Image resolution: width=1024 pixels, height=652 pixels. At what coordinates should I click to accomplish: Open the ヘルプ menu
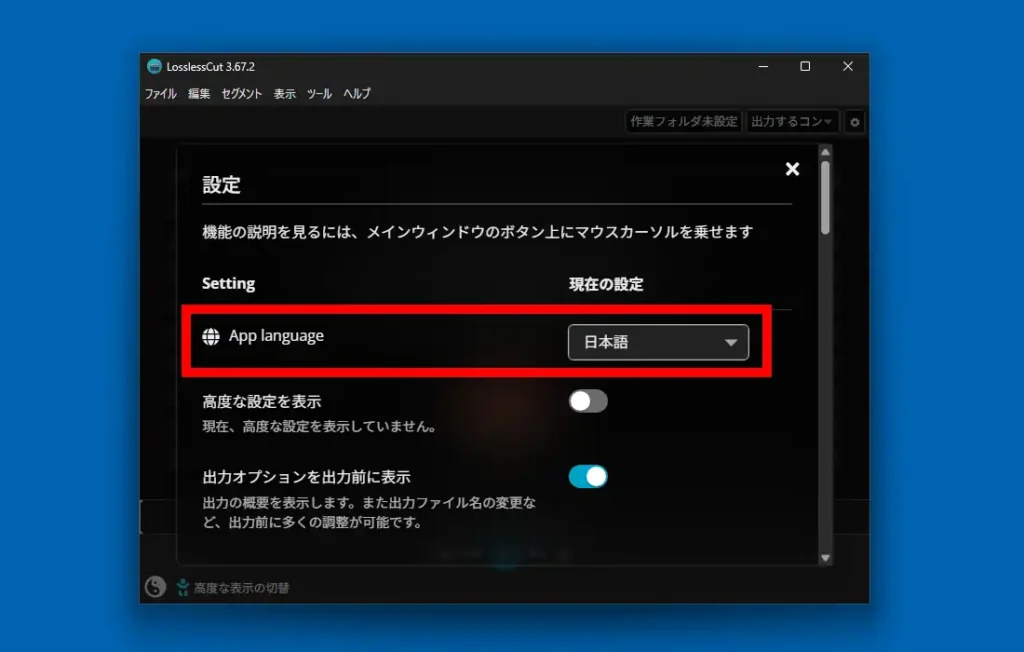pyautogui.click(x=355, y=93)
